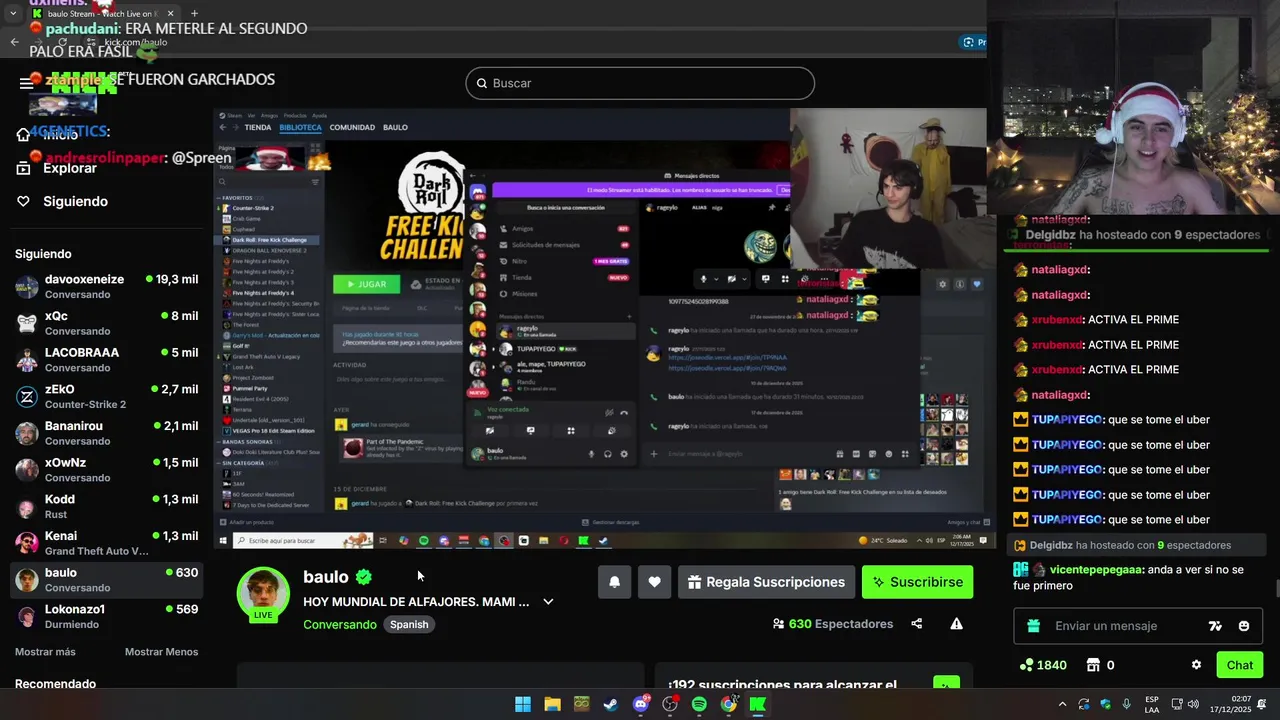Click chat username vicentepepegaaa
Viewport: 1280px width, 720px height.
[x=1098, y=569]
